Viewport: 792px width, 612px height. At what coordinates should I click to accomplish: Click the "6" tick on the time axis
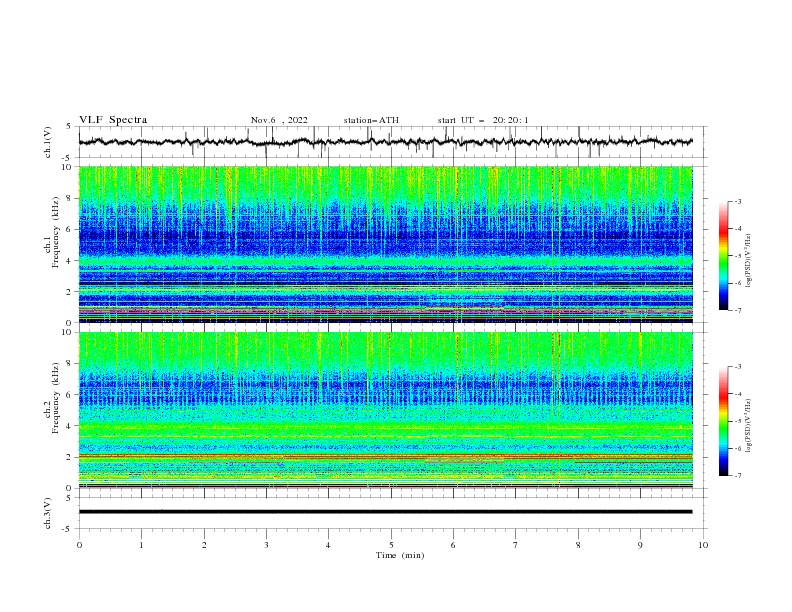tap(454, 545)
